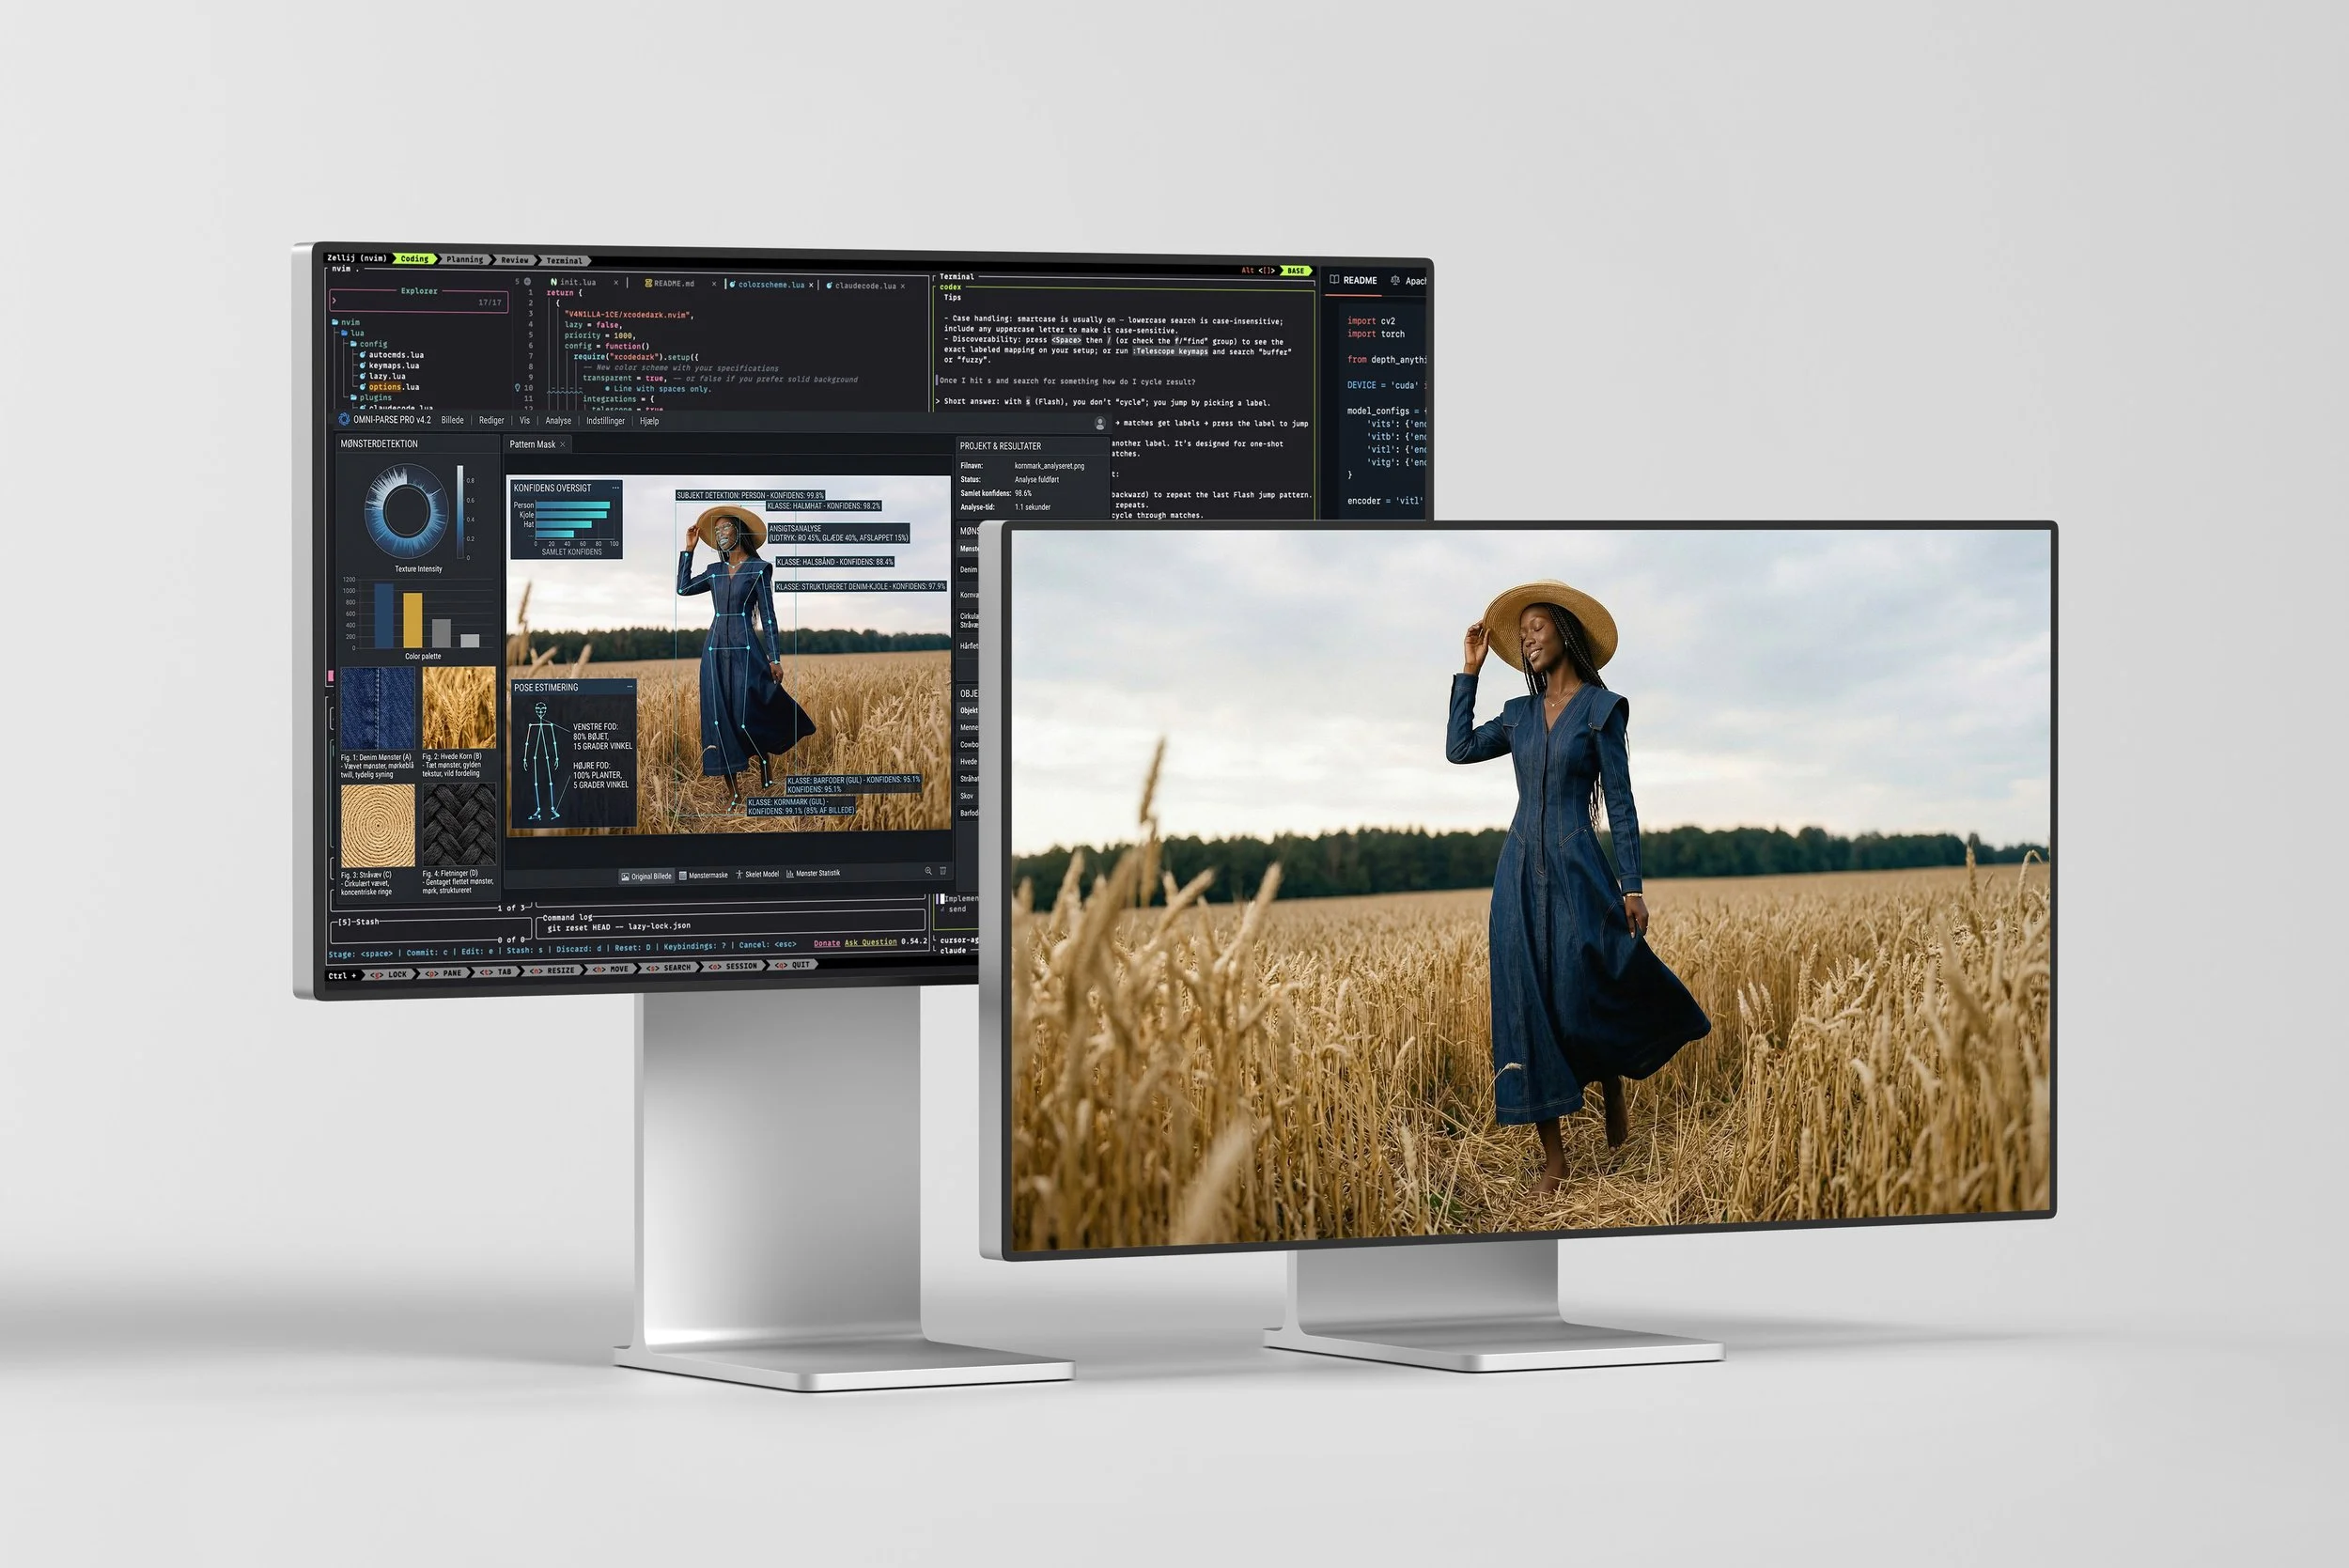
Task: Close the README.md editor tab
Action: 714,284
